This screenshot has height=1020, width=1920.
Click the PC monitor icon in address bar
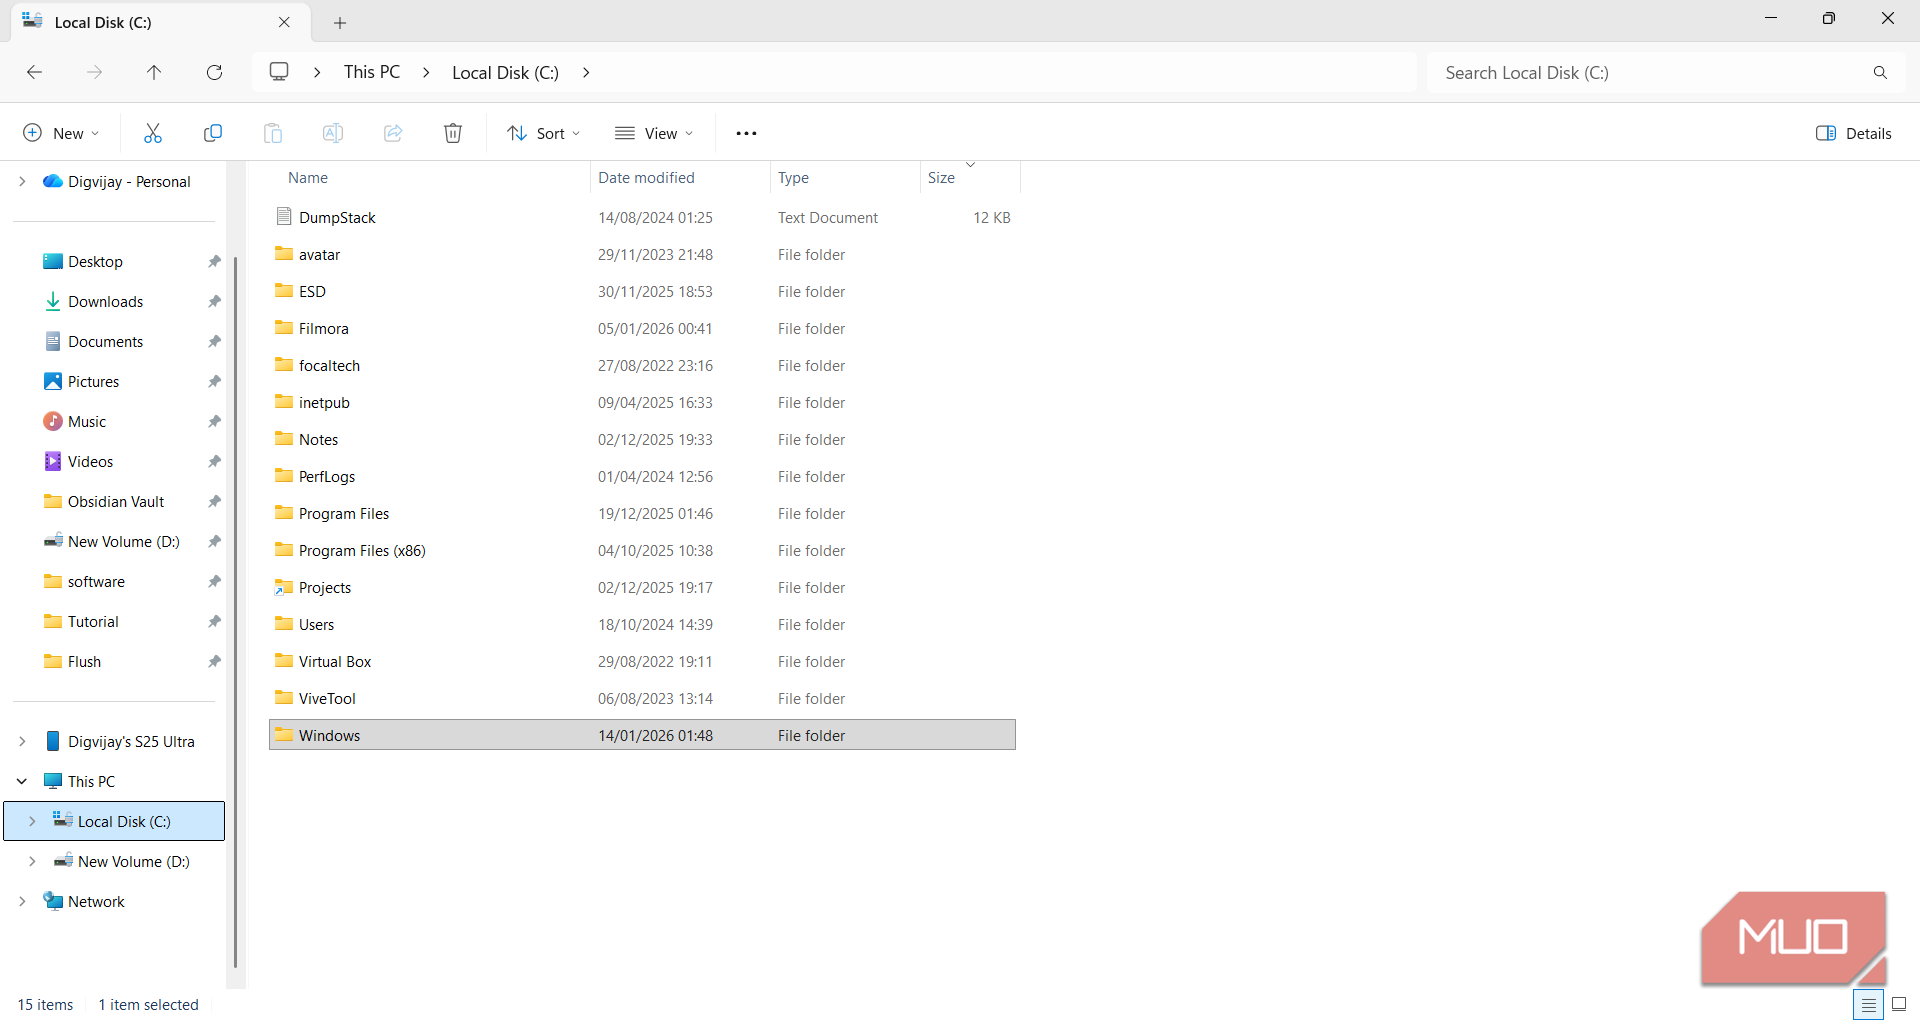279,72
